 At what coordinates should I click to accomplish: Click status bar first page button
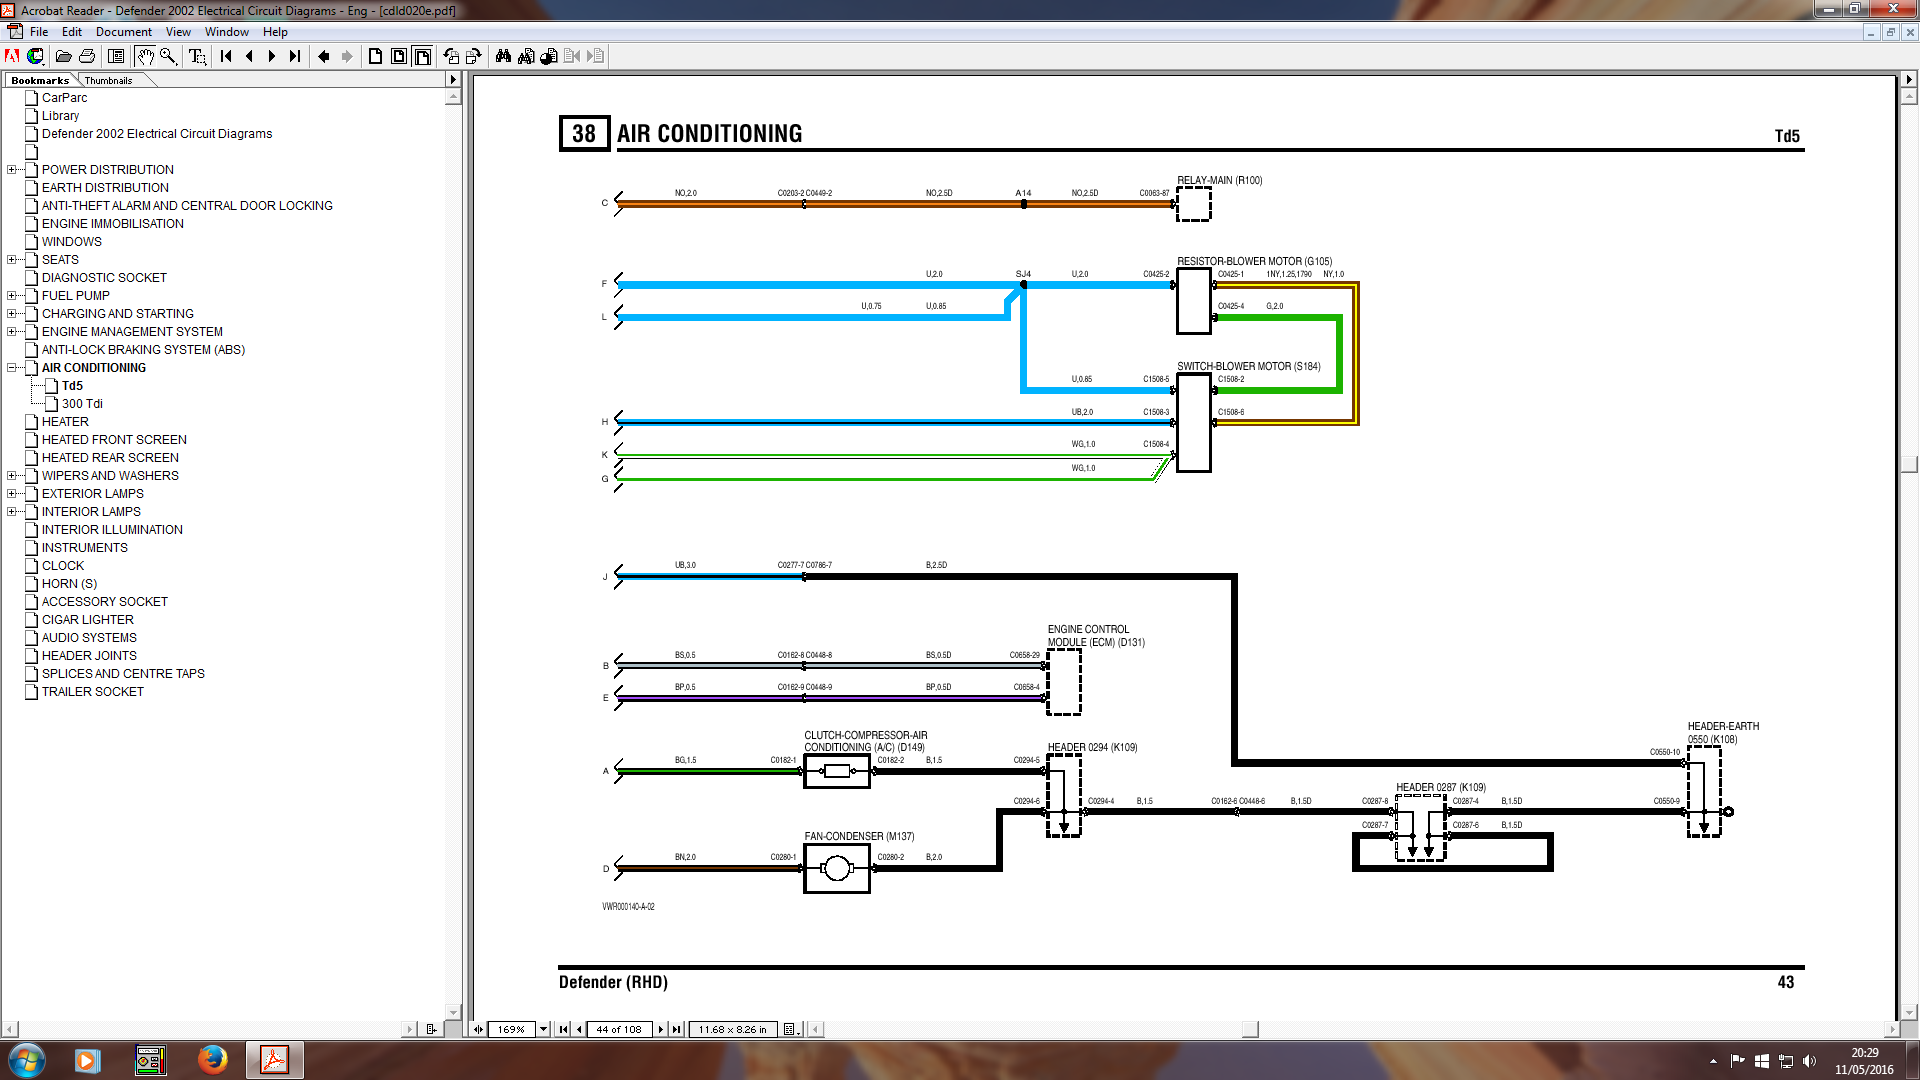click(564, 1029)
